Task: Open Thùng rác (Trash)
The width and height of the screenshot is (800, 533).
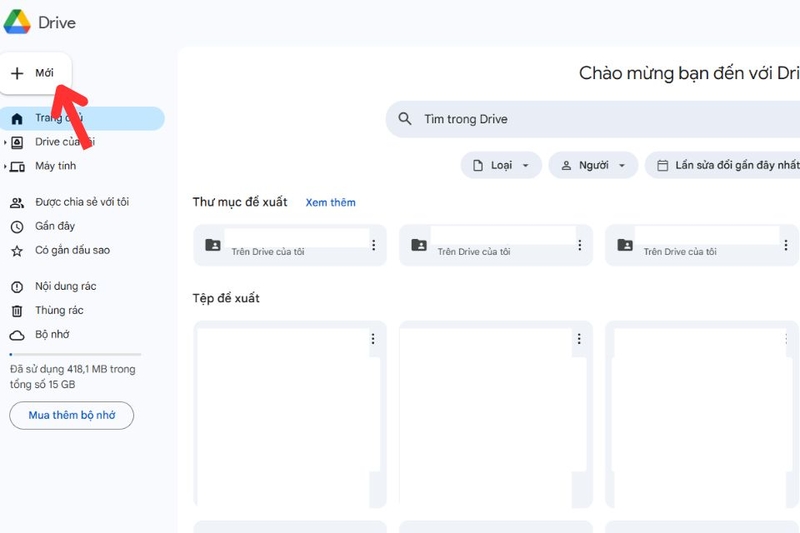Action: [59, 310]
